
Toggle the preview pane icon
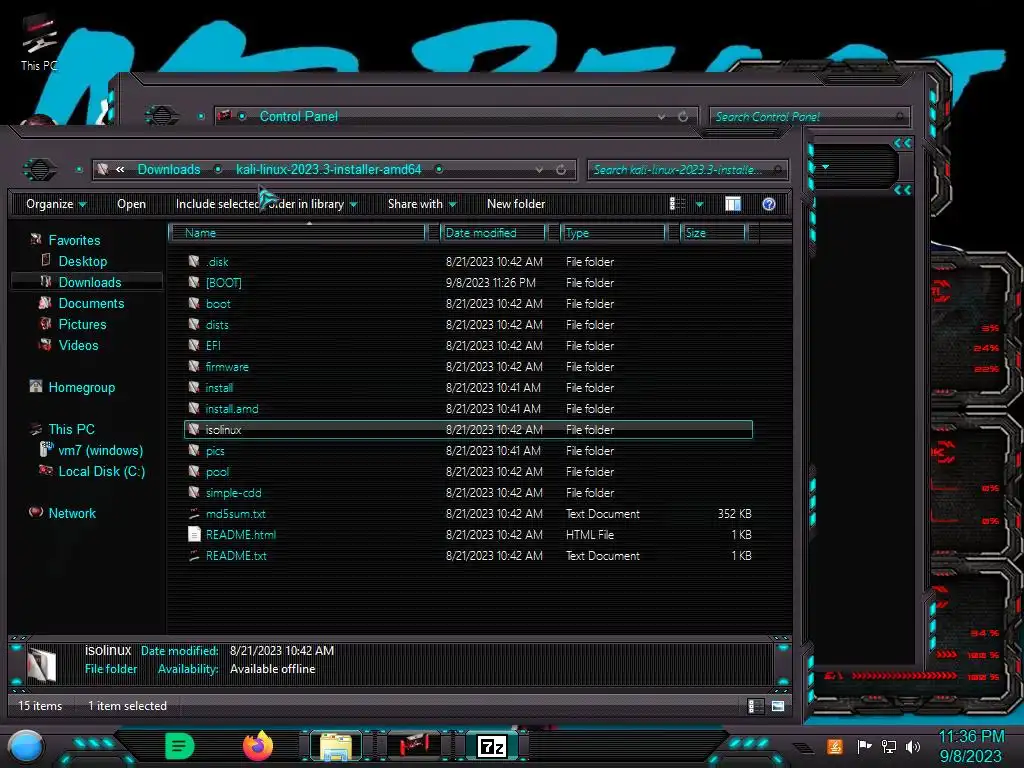click(733, 204)
